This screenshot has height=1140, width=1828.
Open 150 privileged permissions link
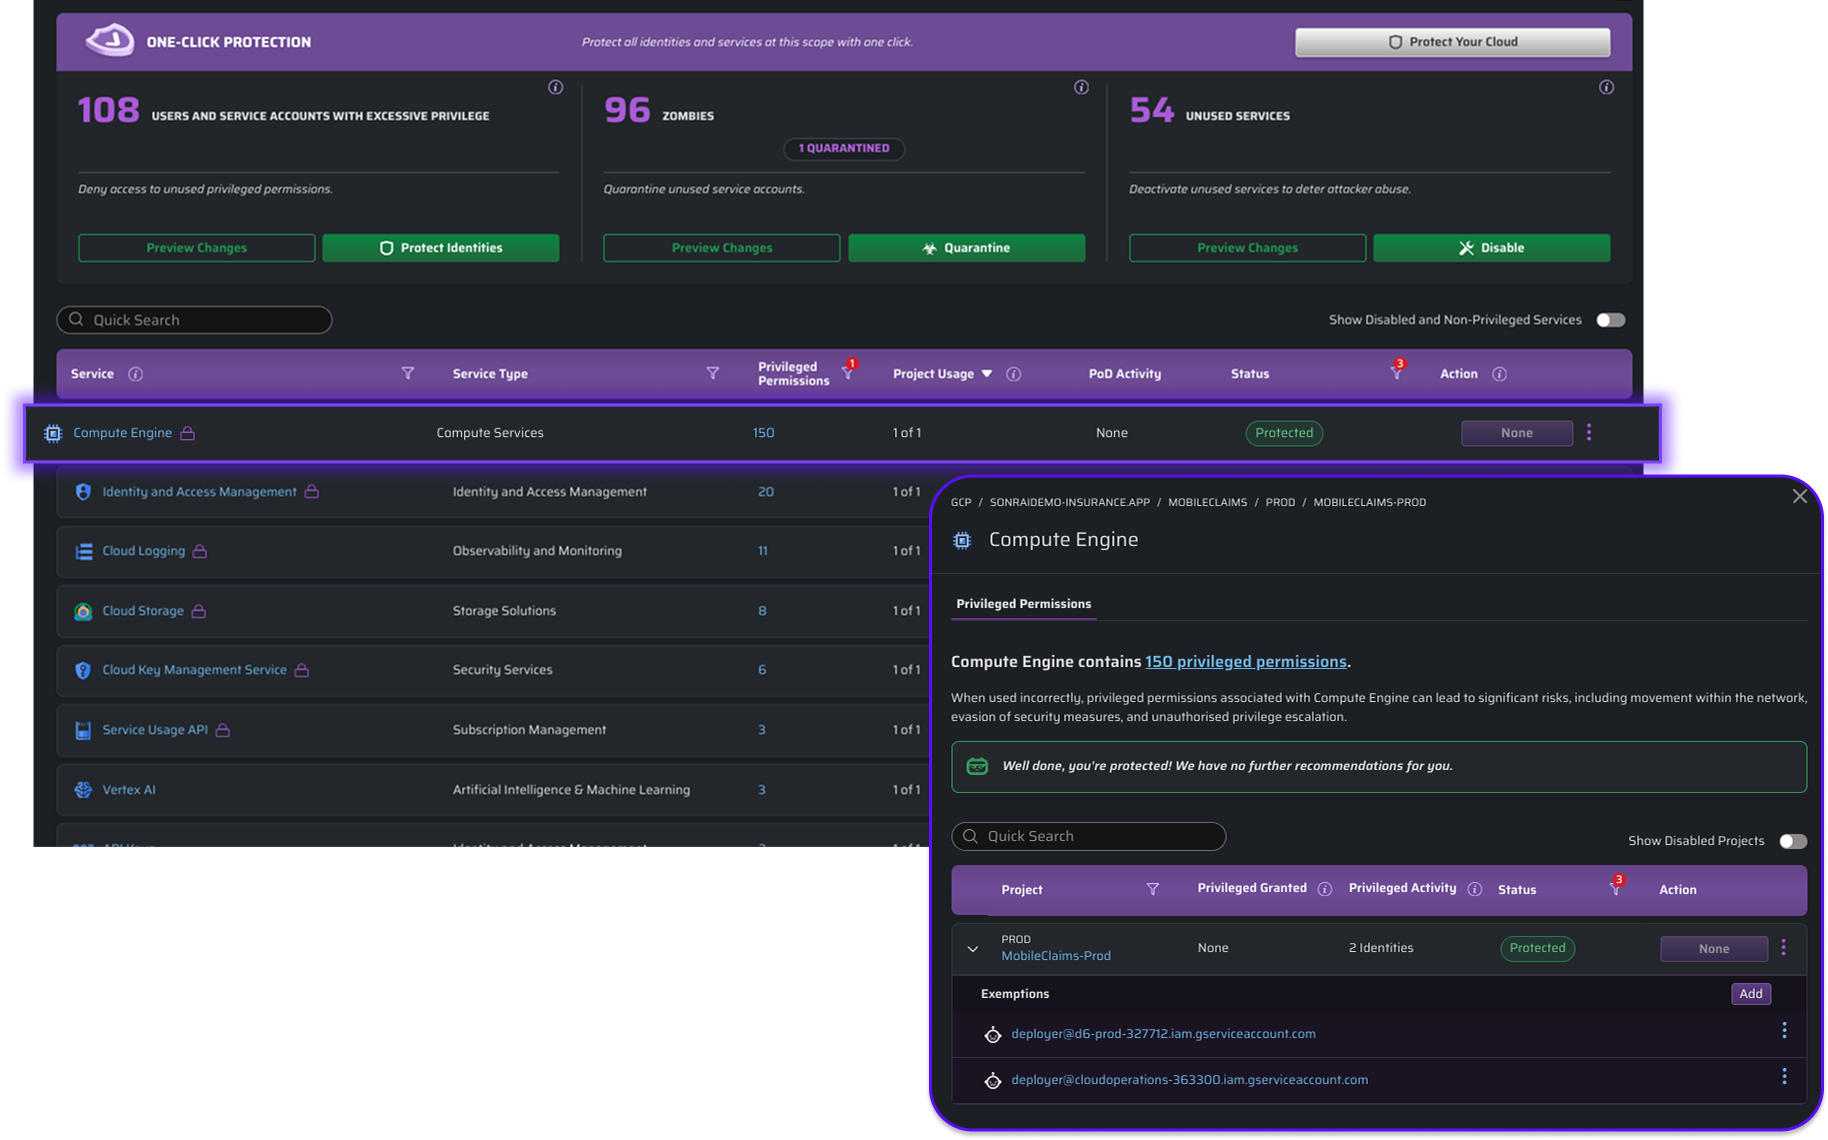coord(1245,662)
